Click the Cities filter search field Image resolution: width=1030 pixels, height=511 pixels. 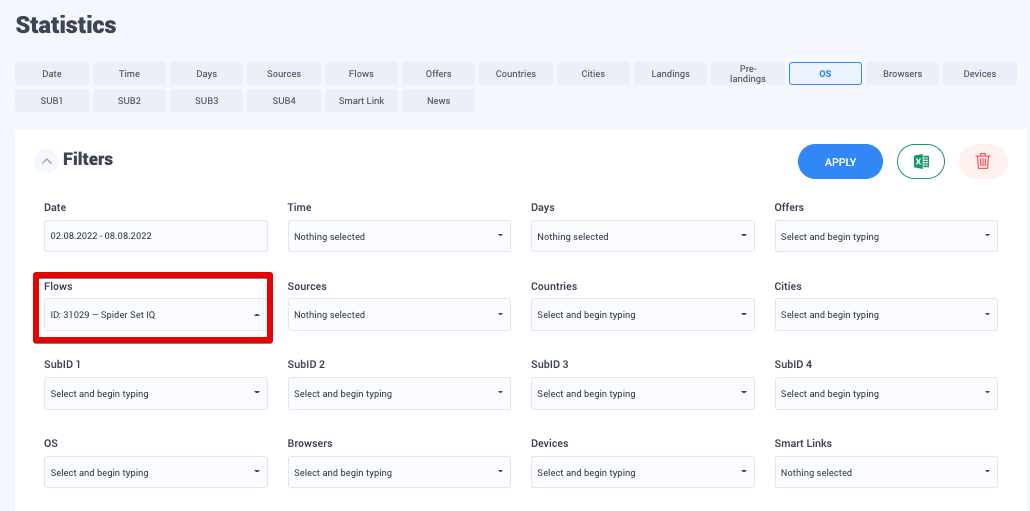pyautogui.click(x=885, y=315)
